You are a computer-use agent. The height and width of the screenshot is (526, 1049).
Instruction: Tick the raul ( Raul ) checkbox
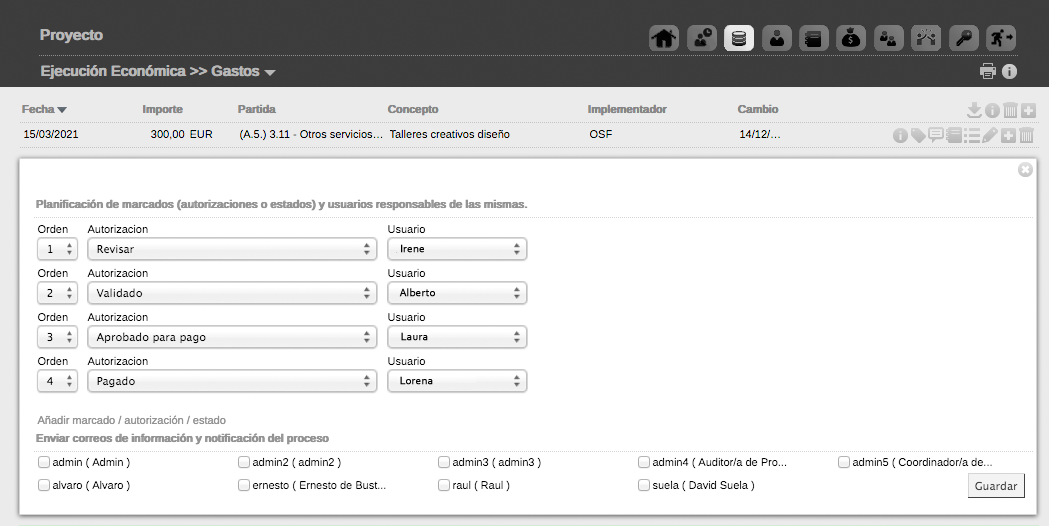[444, 485]
